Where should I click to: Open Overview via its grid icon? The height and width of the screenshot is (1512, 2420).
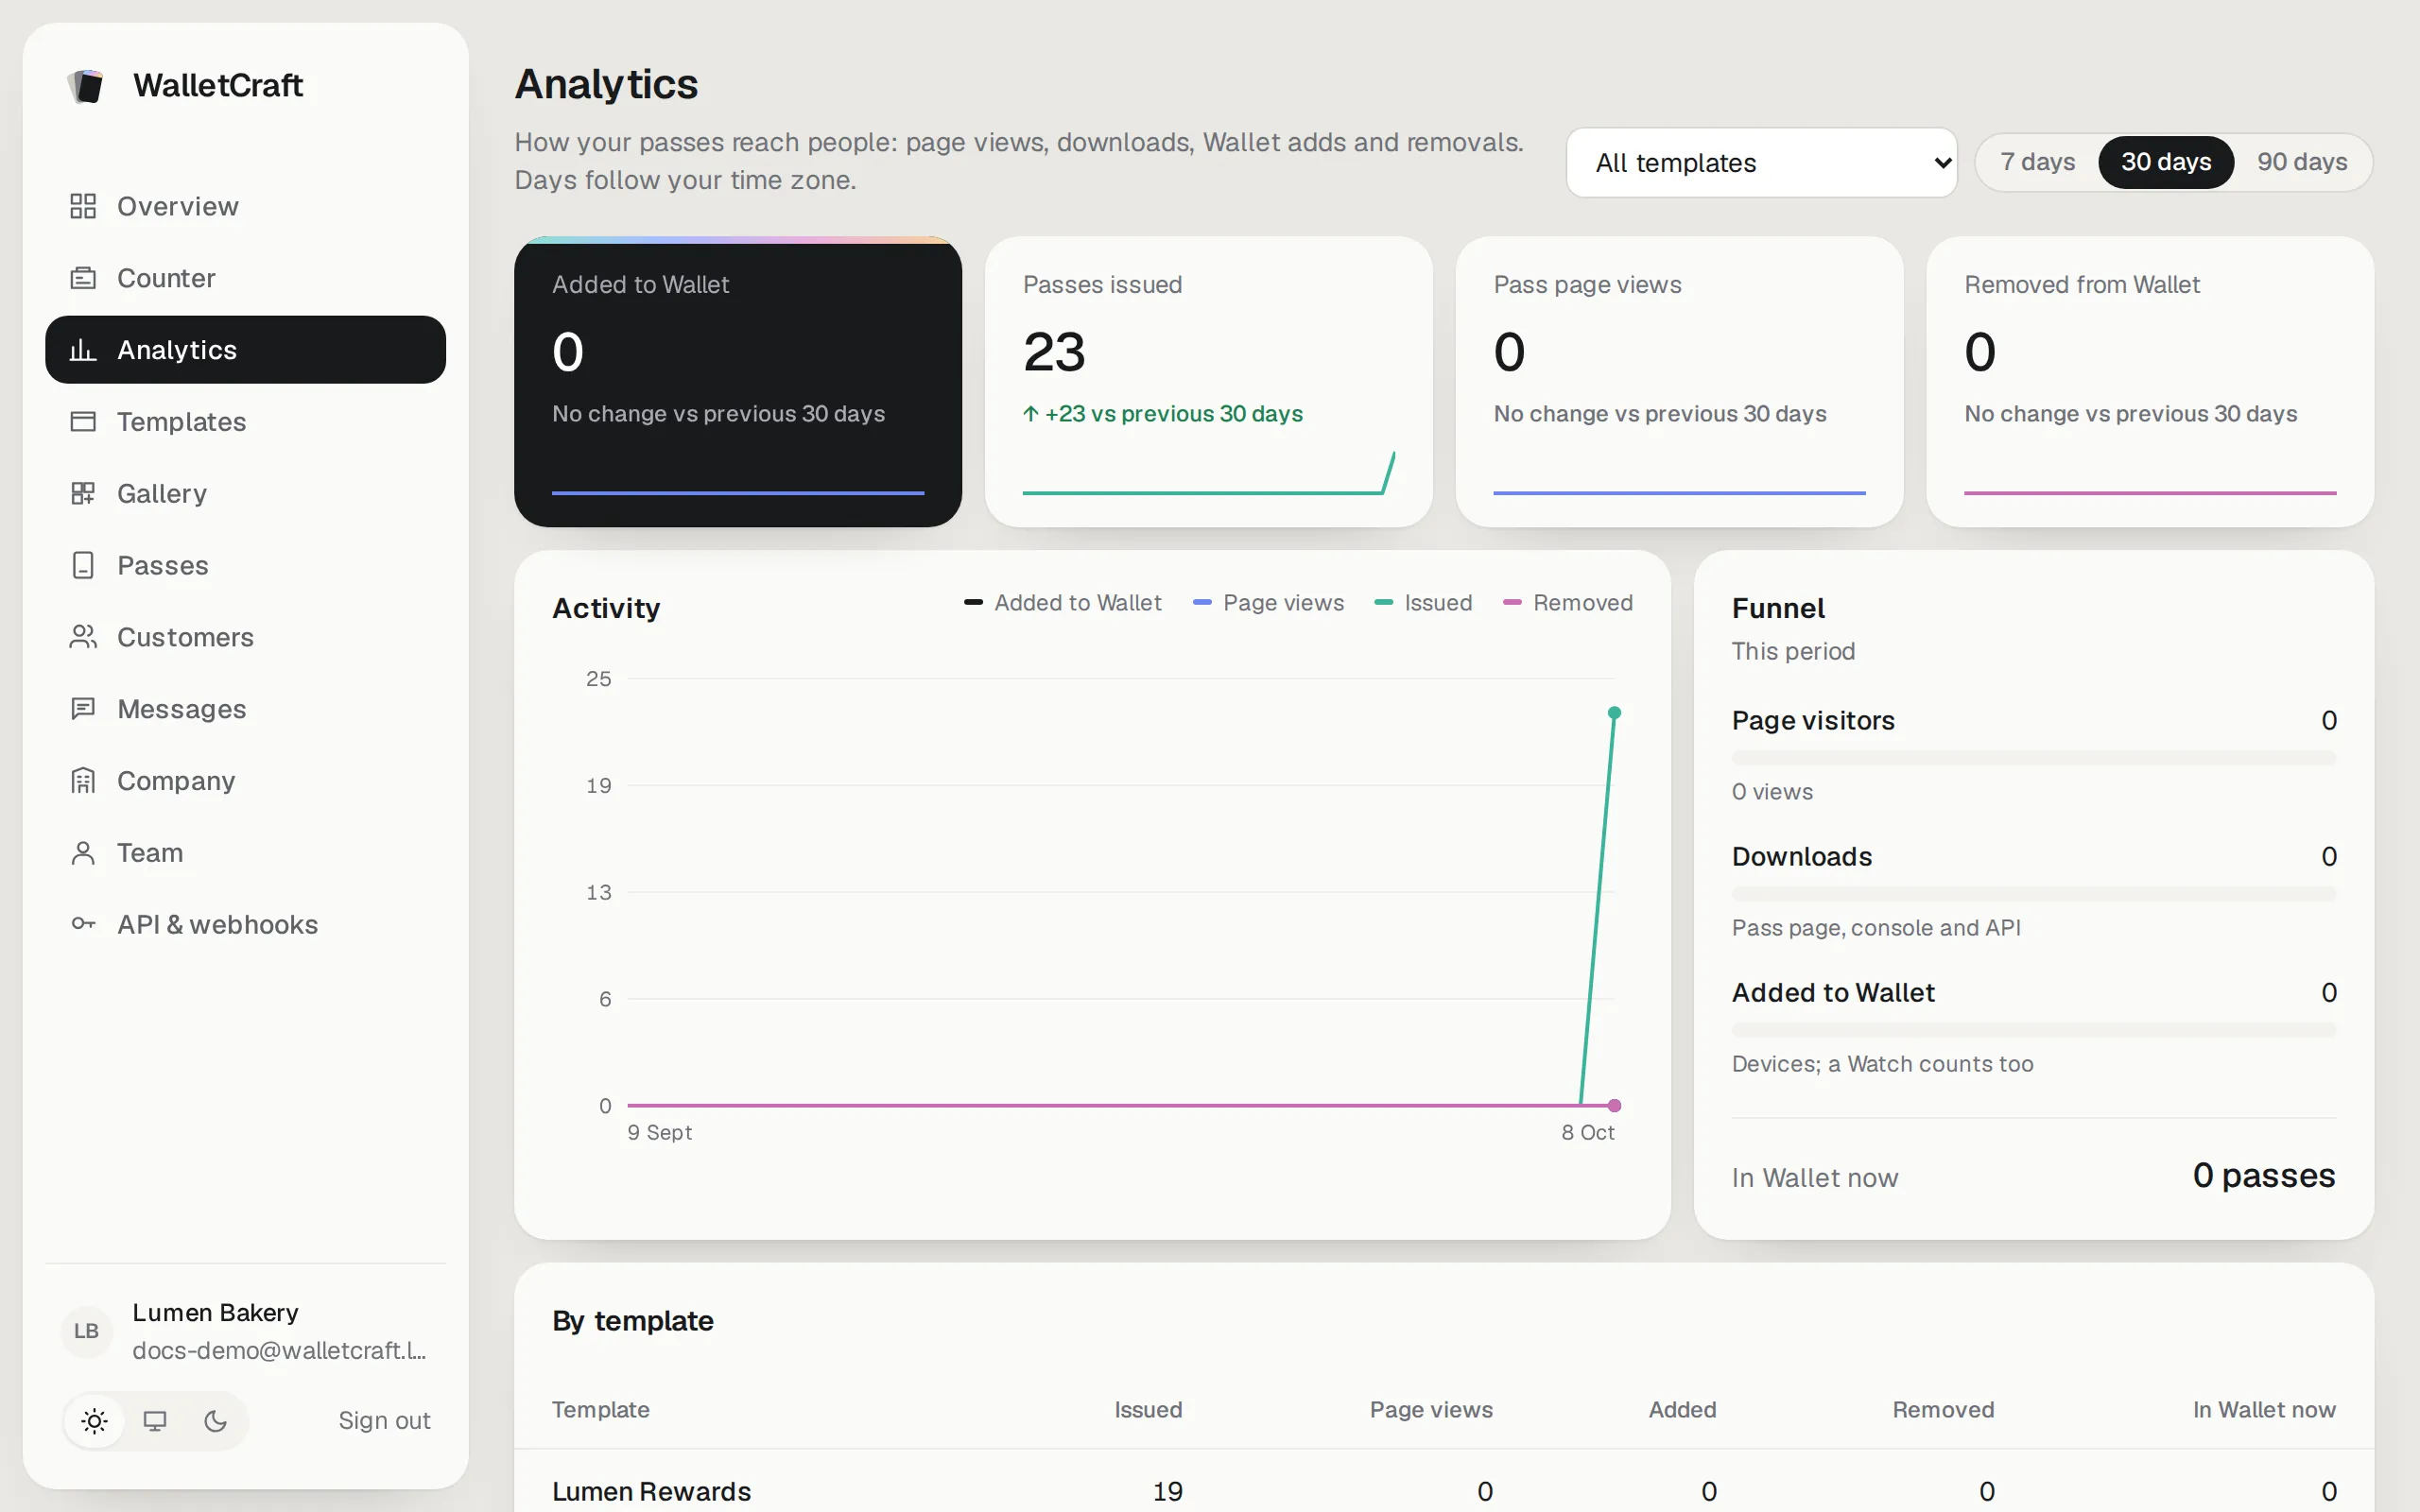[83, 206]
